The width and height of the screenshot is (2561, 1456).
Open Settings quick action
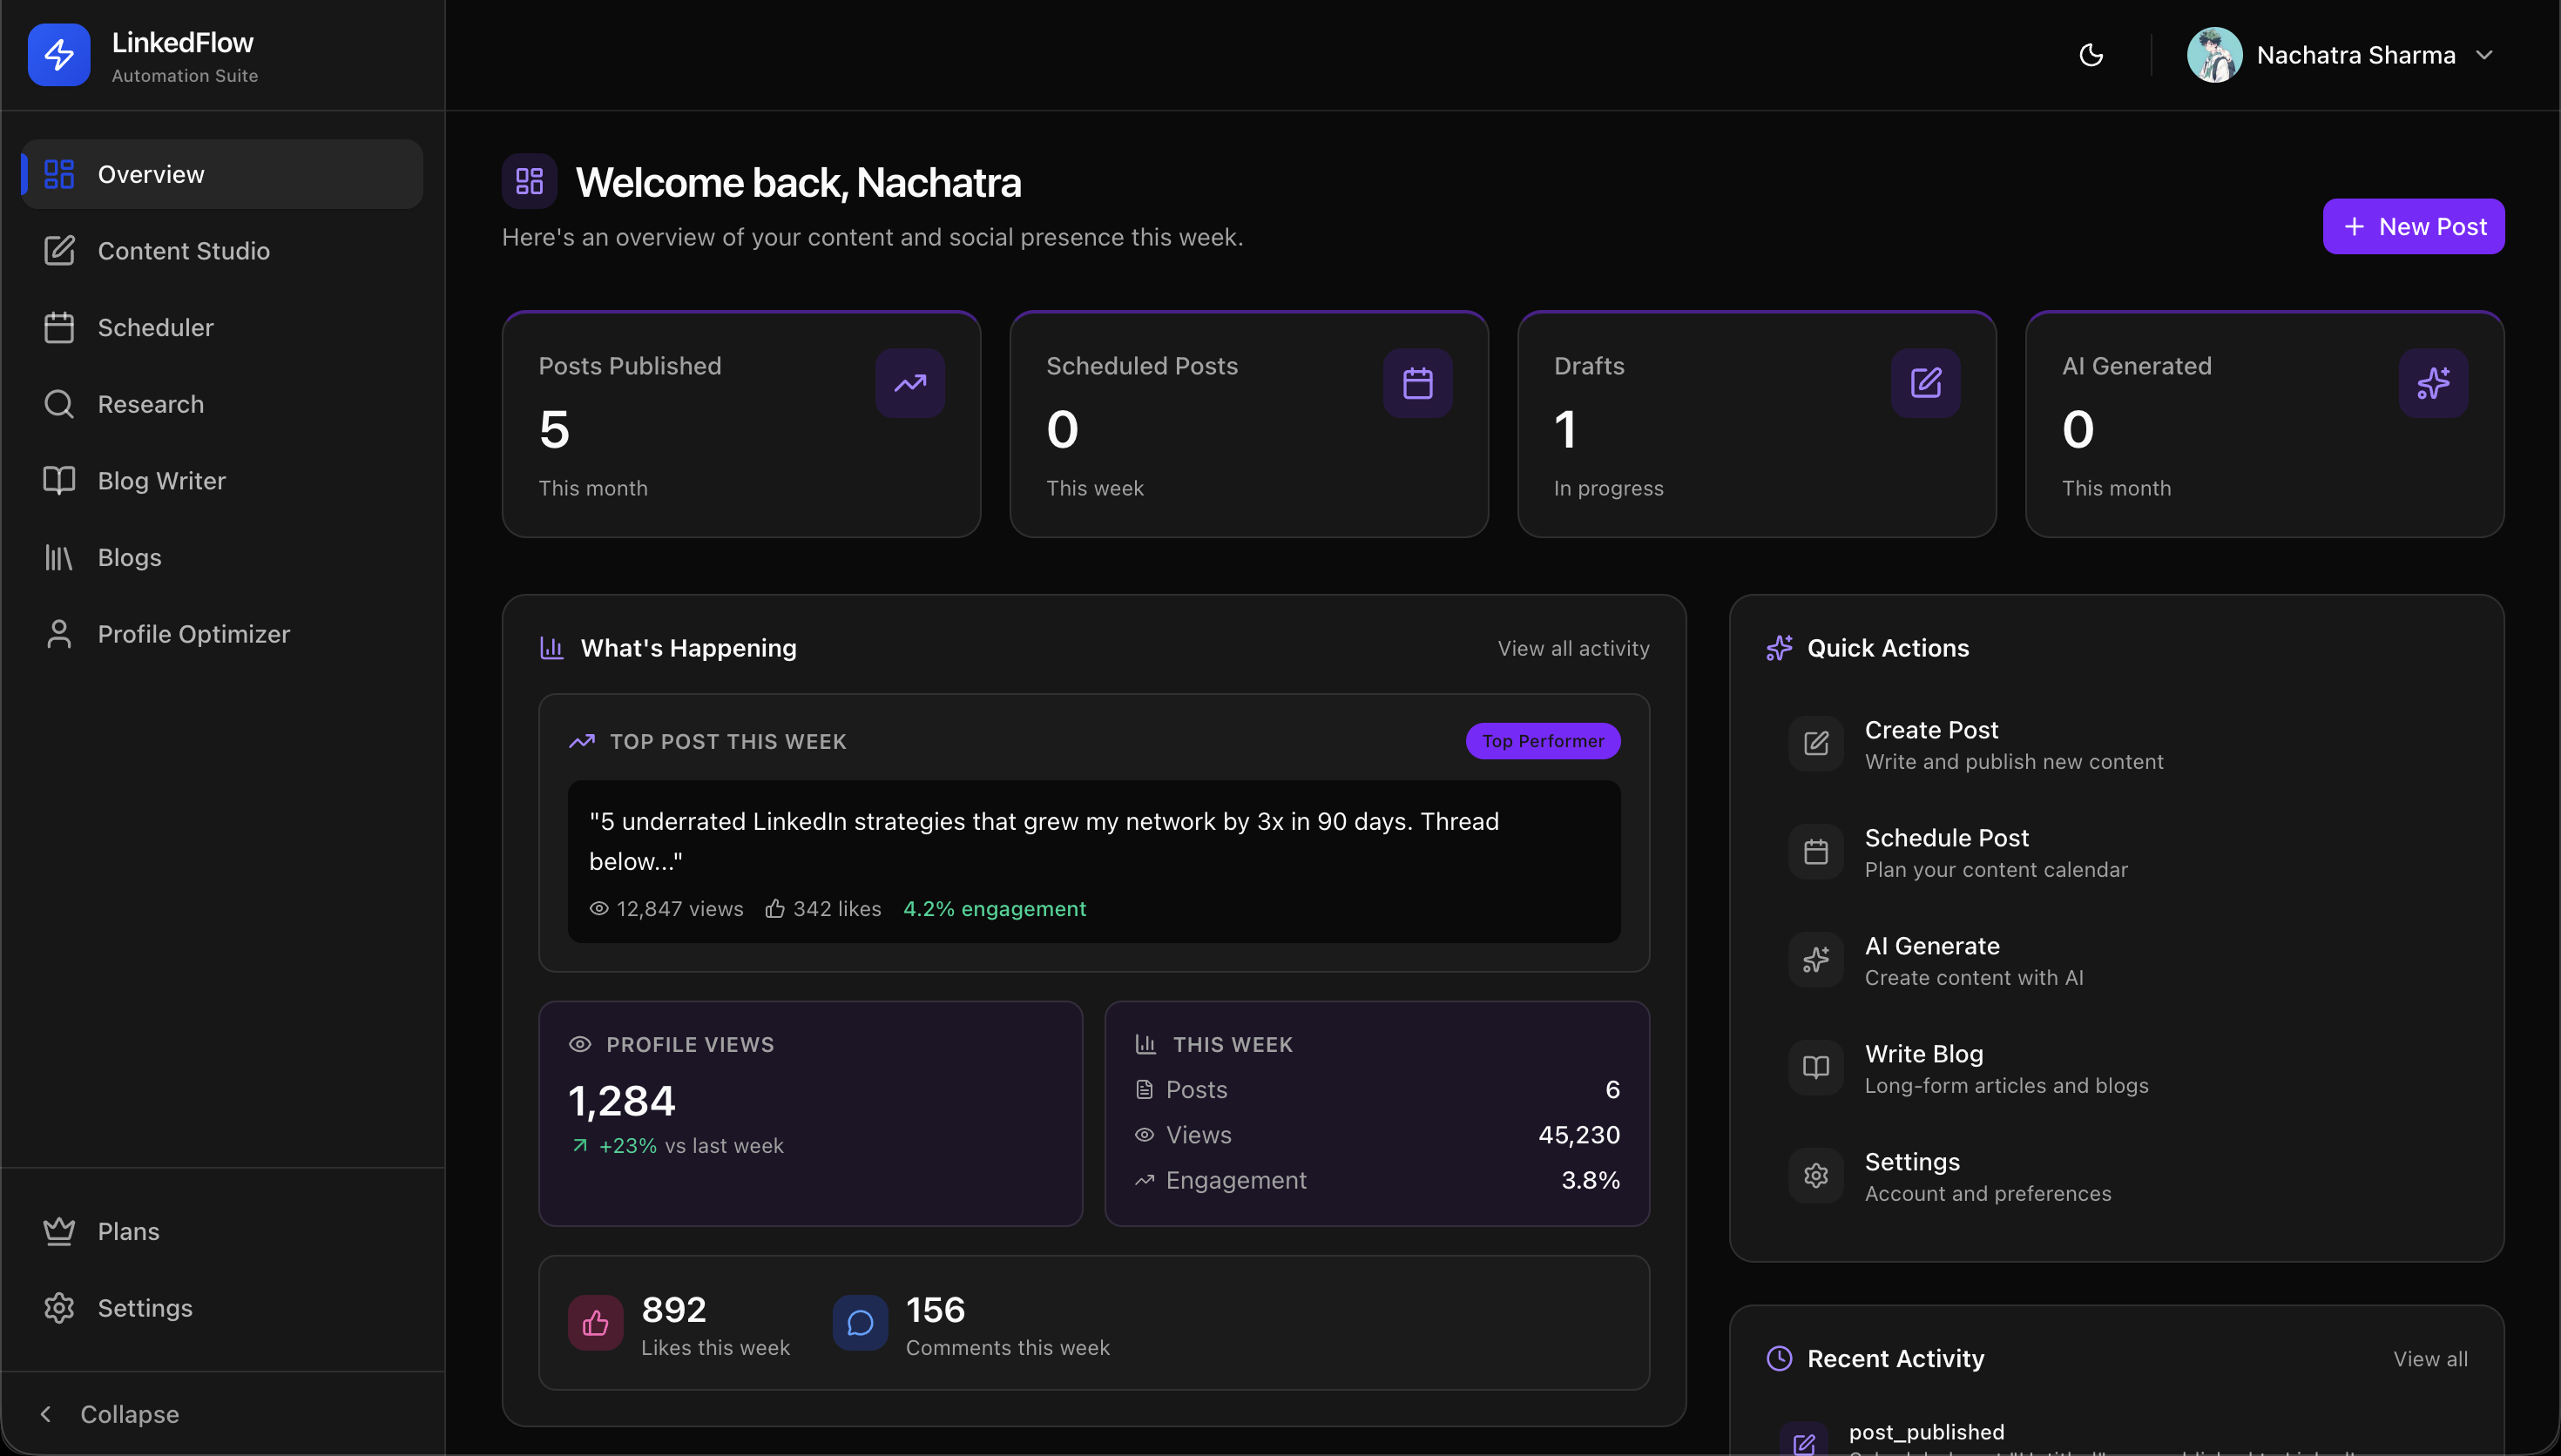(2116, 1176)
